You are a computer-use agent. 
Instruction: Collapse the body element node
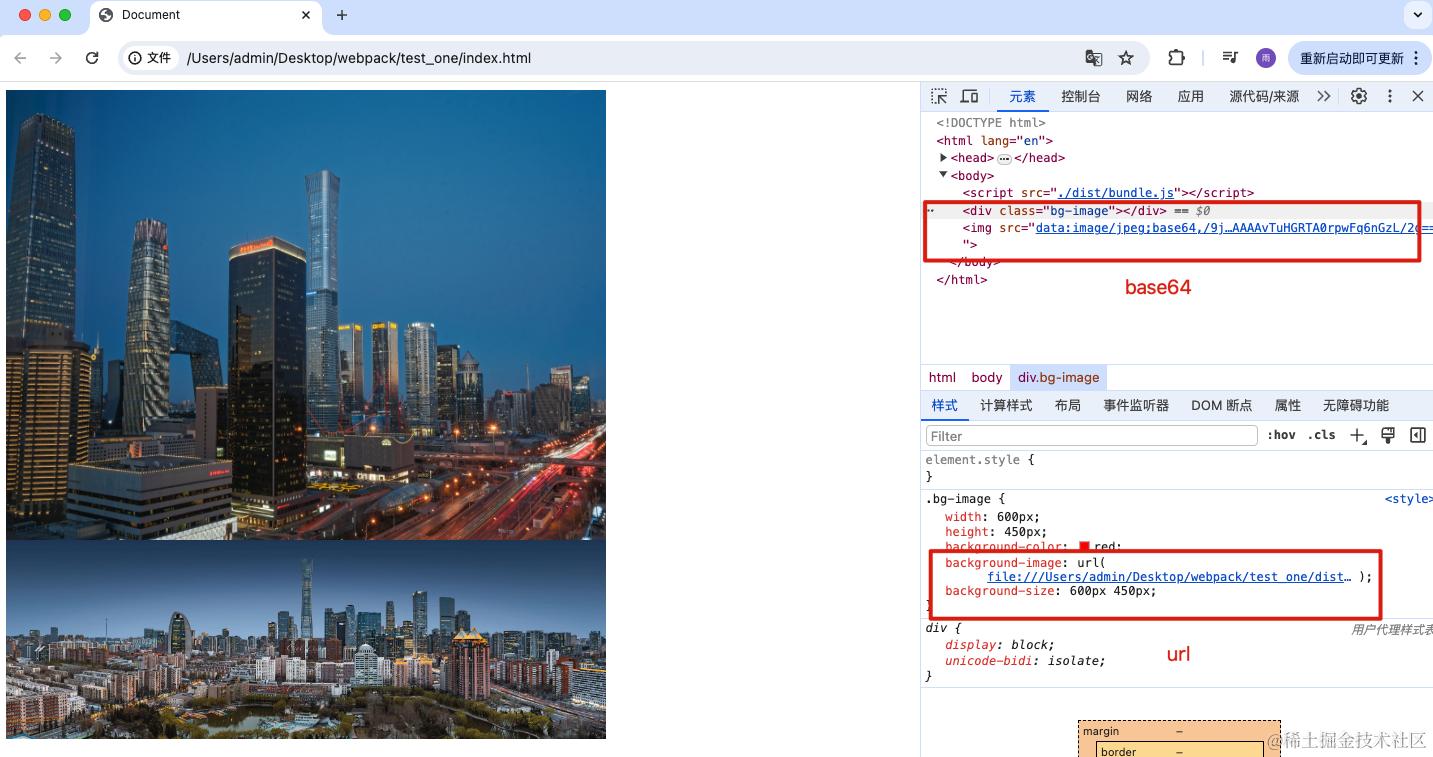[x=943, y=175]
